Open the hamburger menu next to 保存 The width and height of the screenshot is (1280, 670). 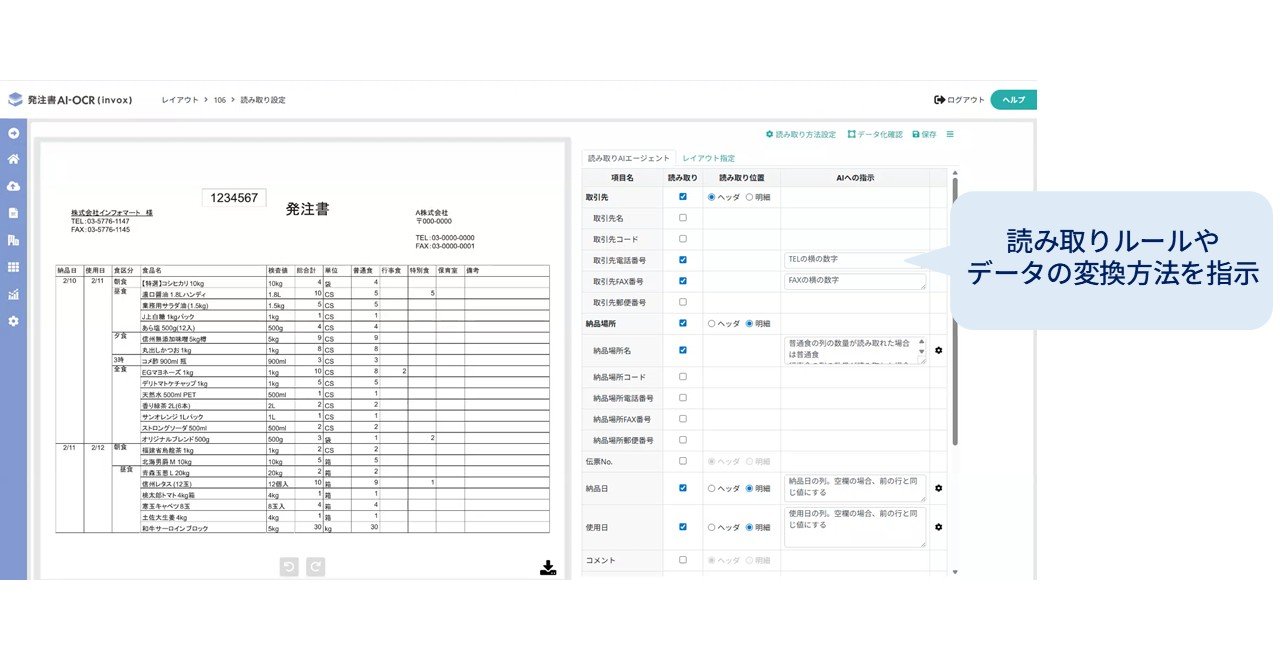tap(948, 132)
